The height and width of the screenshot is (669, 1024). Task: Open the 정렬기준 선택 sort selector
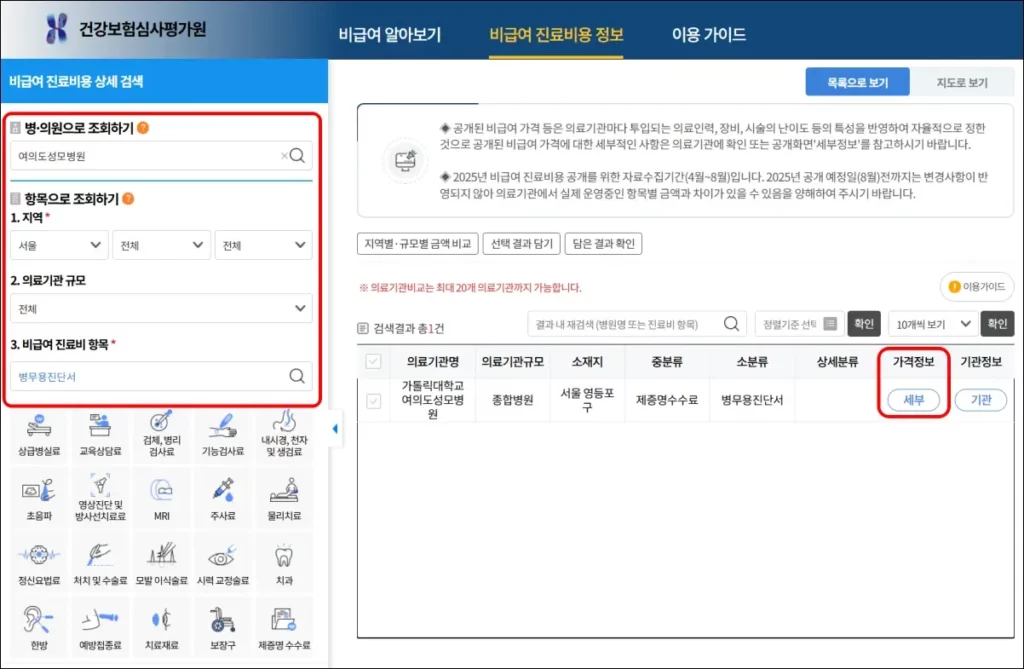coord(799,324)
